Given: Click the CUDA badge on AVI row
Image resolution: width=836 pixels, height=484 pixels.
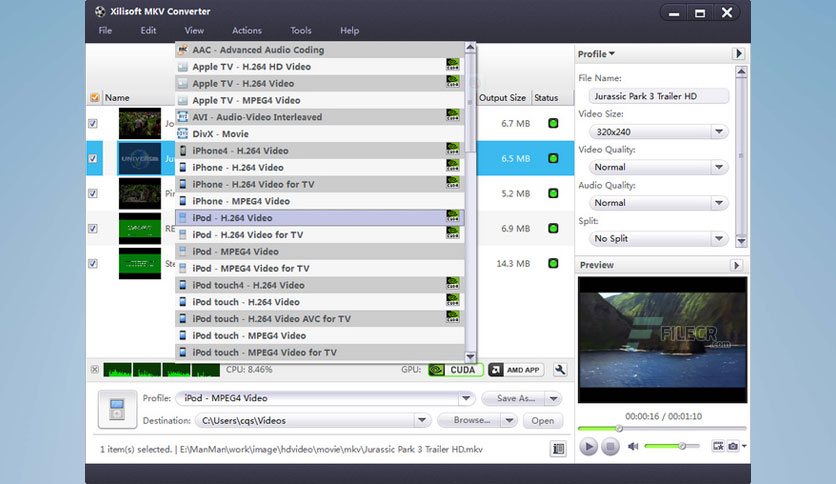Looking at the screenshot, I should tap(453, 115).
